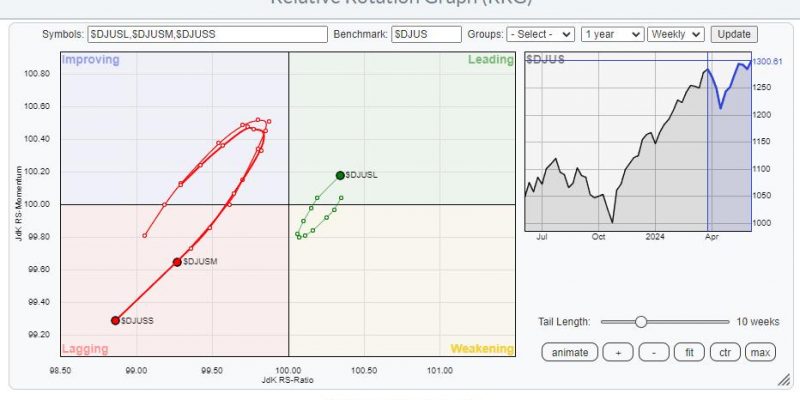Image resolution: width=800 pixels, height=400 pixels.
Task: Open the 1 year period dropdown
Action: pyautogui.click(x=612, y=35)
